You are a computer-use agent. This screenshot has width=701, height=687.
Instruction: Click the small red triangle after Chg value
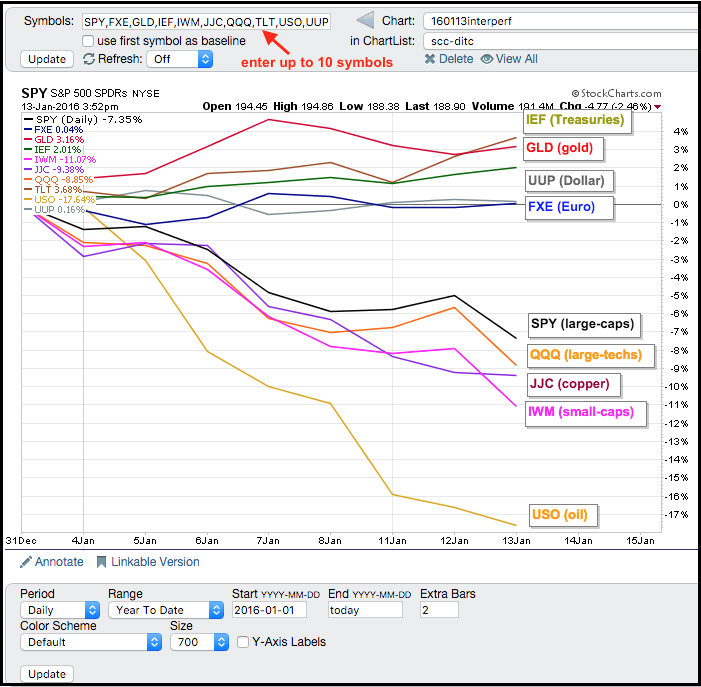tap(657, 106)
